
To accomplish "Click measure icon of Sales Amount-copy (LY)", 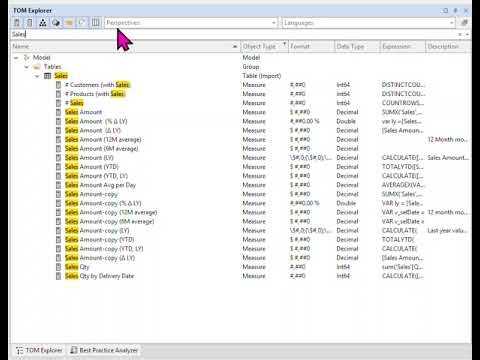I will click(x=58, y=230).
